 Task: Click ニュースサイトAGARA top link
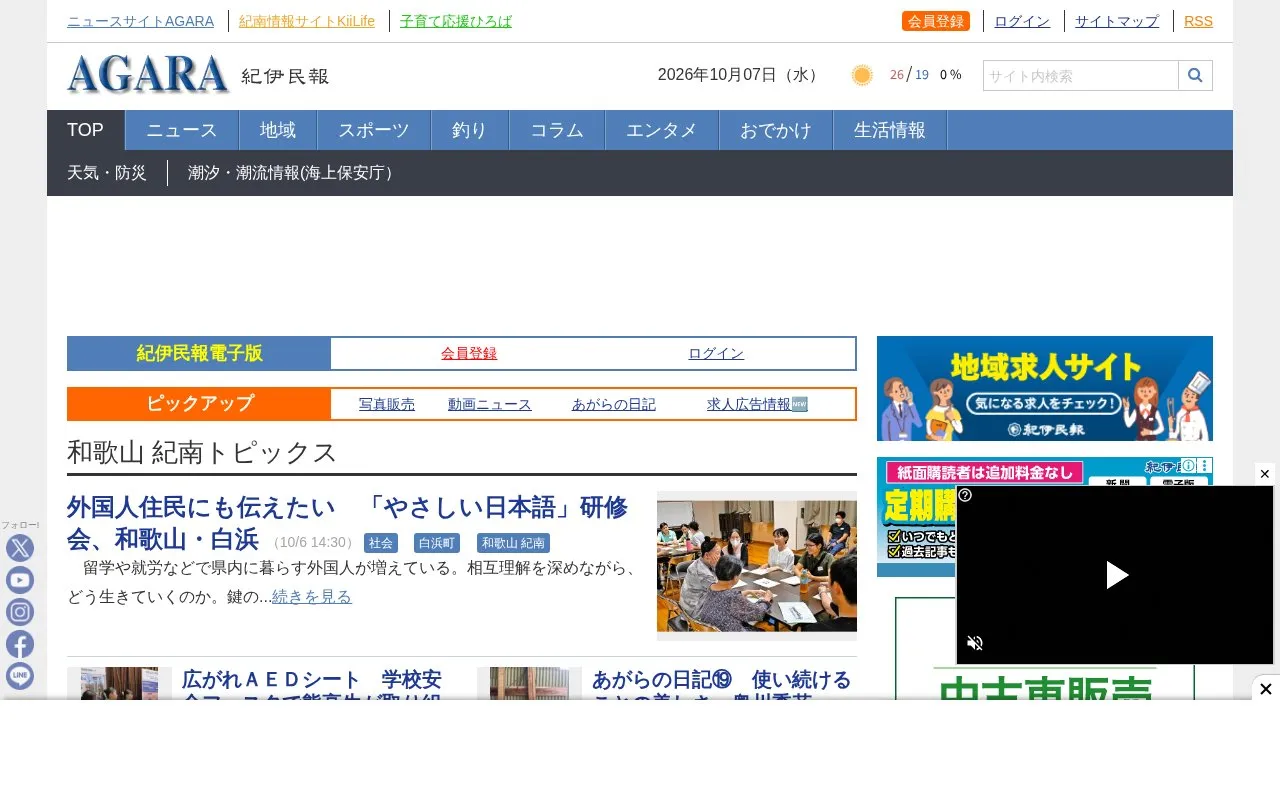pos(140,21)
